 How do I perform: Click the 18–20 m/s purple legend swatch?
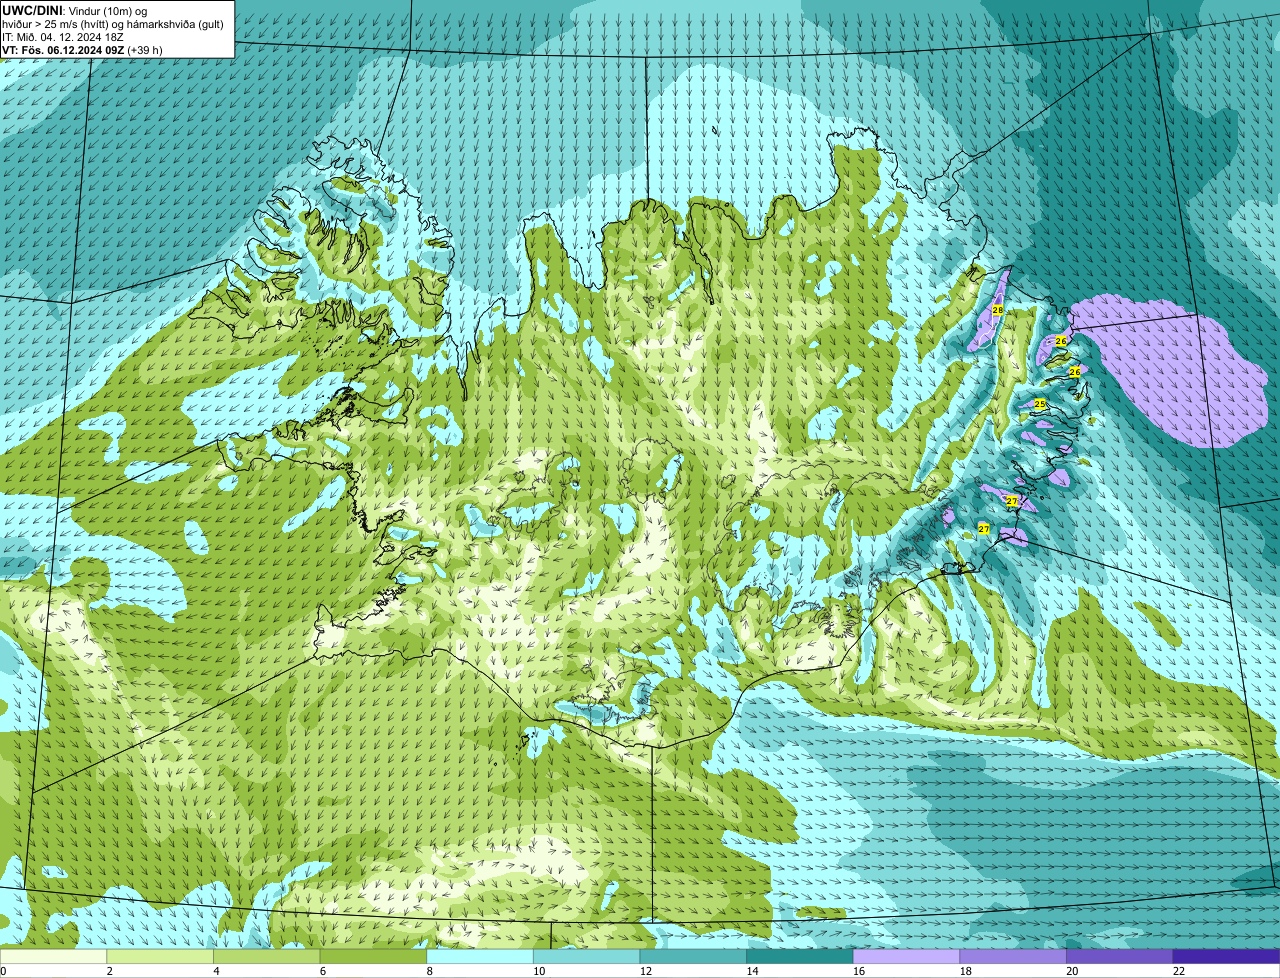tap(1013, 957)
